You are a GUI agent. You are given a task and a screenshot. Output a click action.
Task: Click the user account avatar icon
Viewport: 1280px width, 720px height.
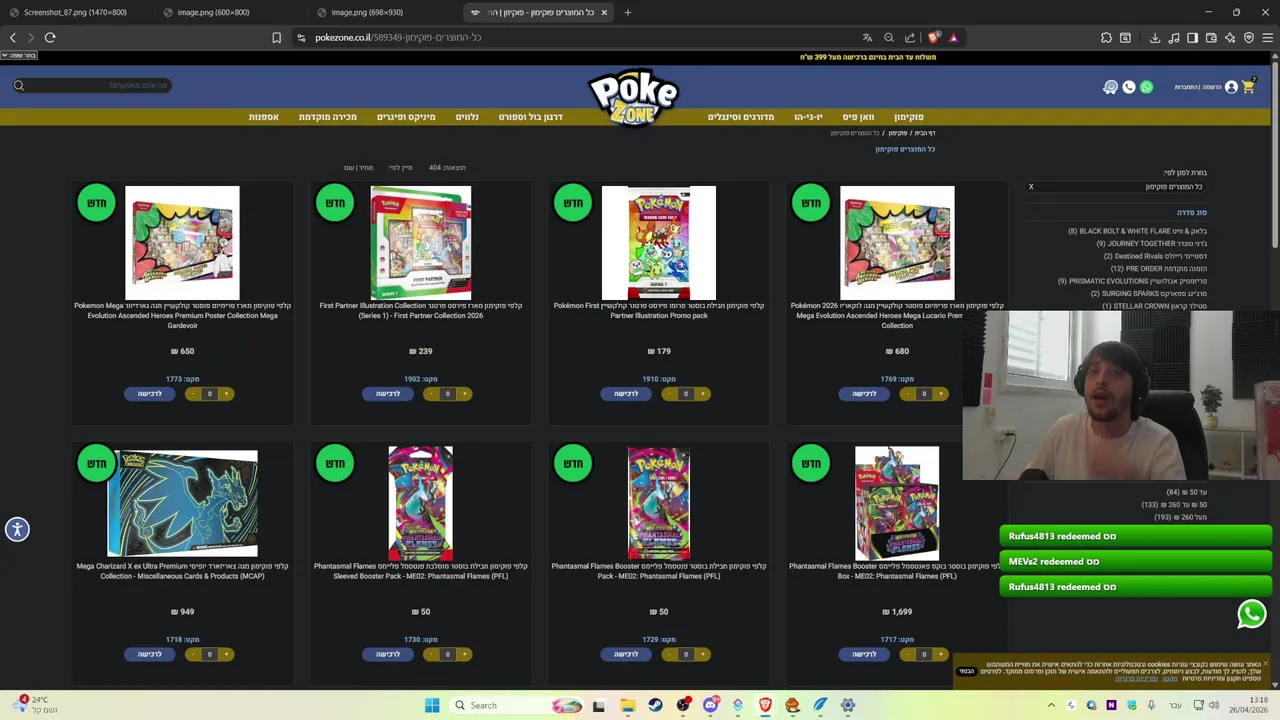coord(1231,87)
